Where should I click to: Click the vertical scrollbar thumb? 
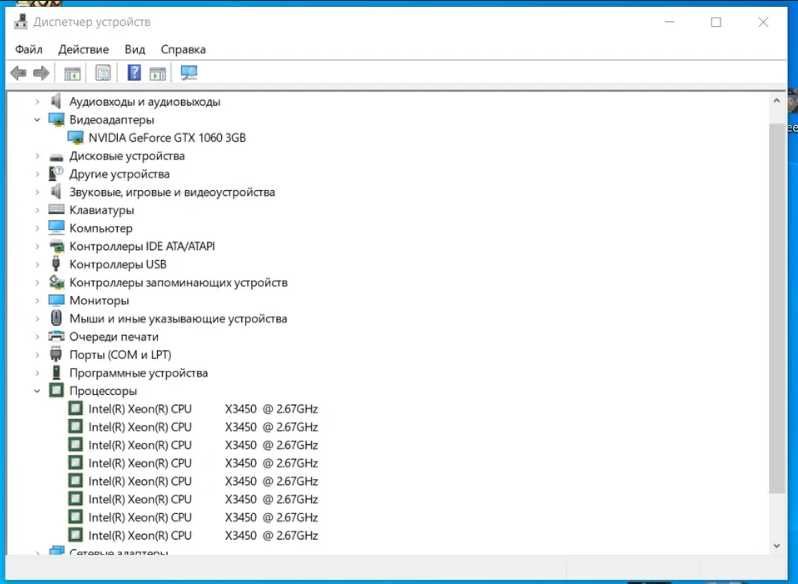click(x=777, y=308)
